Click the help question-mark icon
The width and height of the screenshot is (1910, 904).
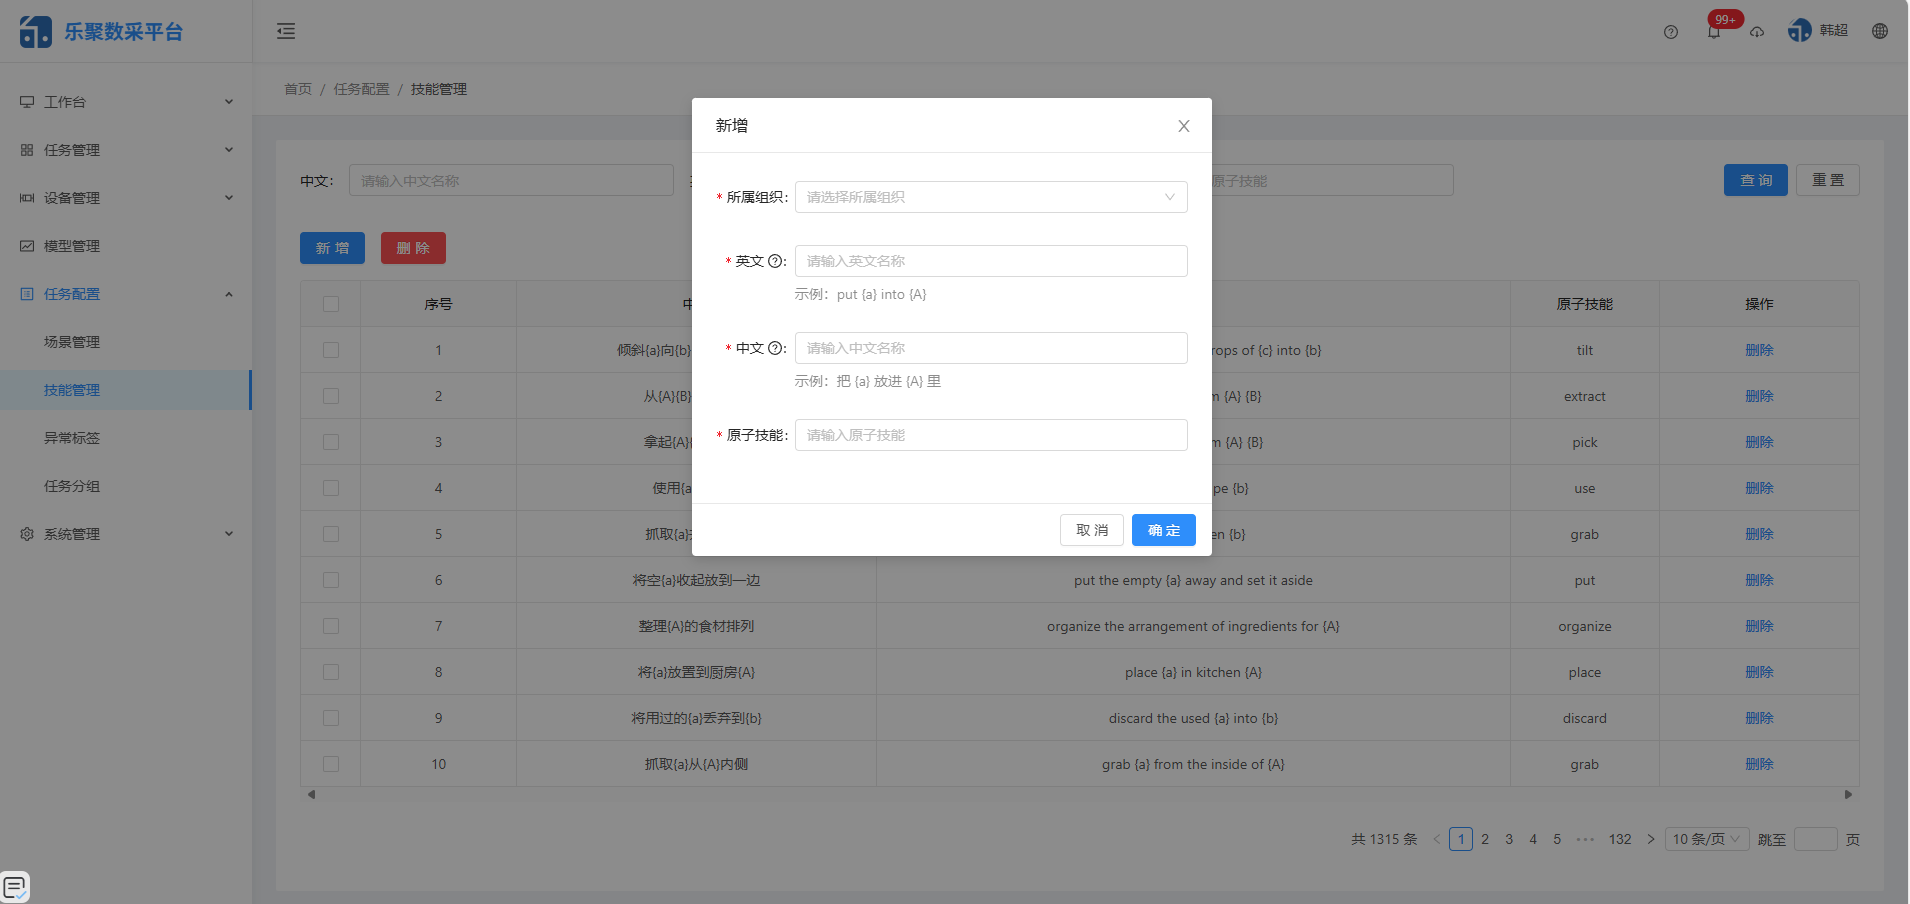[x=1669, y=31]
